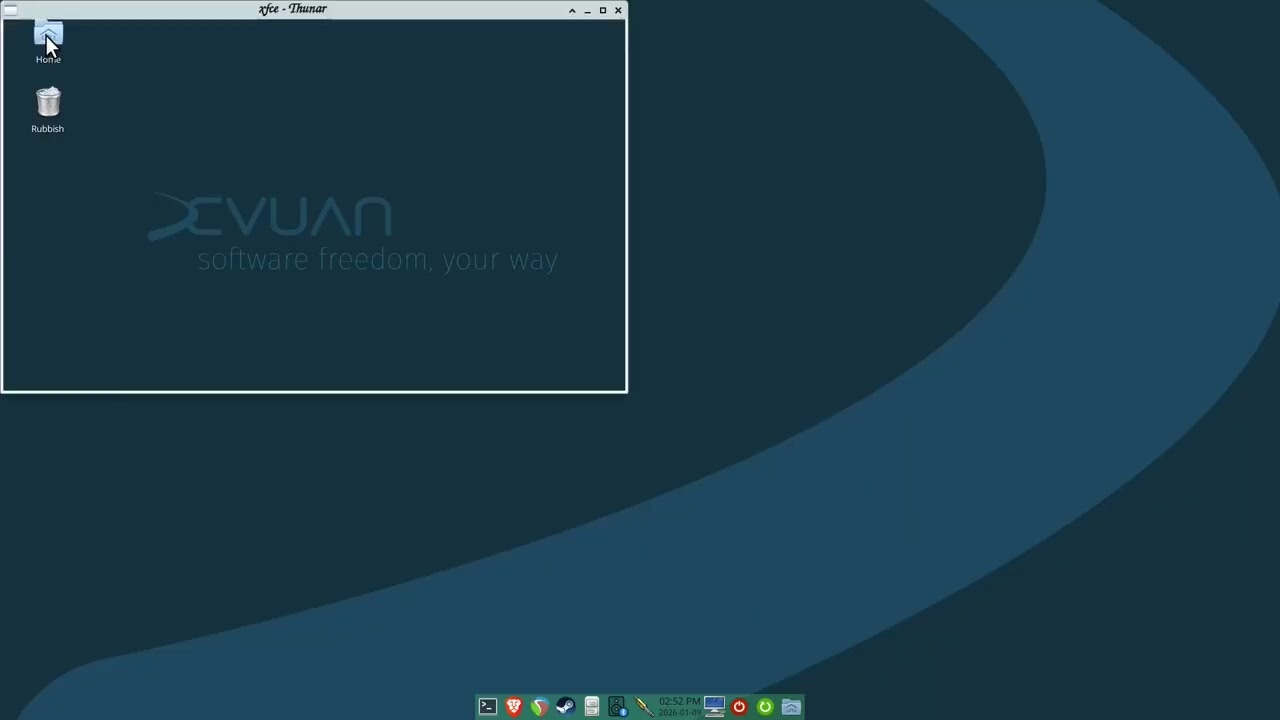Shade the Thunar window with the up arrow
Screen dimensions: 1280x720
coord(572,10)
